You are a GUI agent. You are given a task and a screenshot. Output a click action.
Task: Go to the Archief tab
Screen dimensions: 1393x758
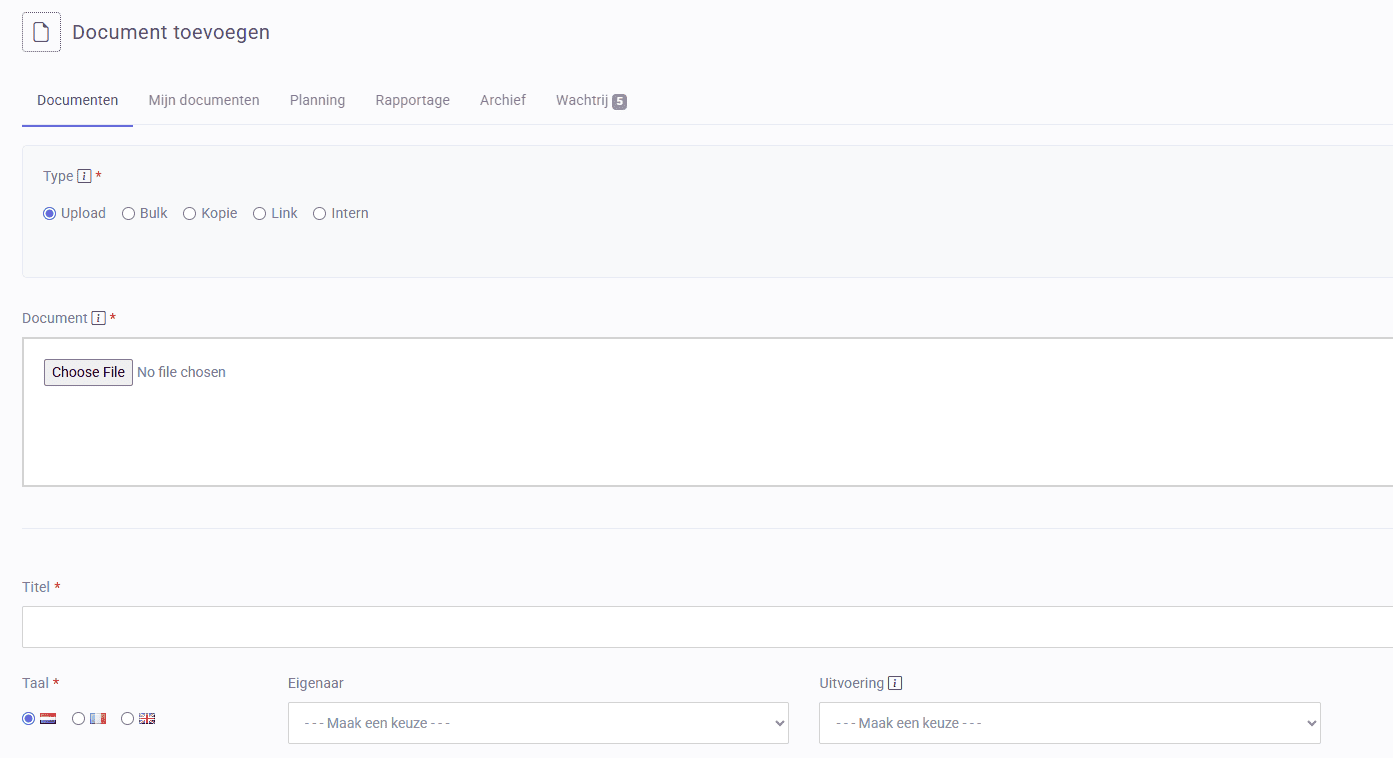click(x=503, y=100)
